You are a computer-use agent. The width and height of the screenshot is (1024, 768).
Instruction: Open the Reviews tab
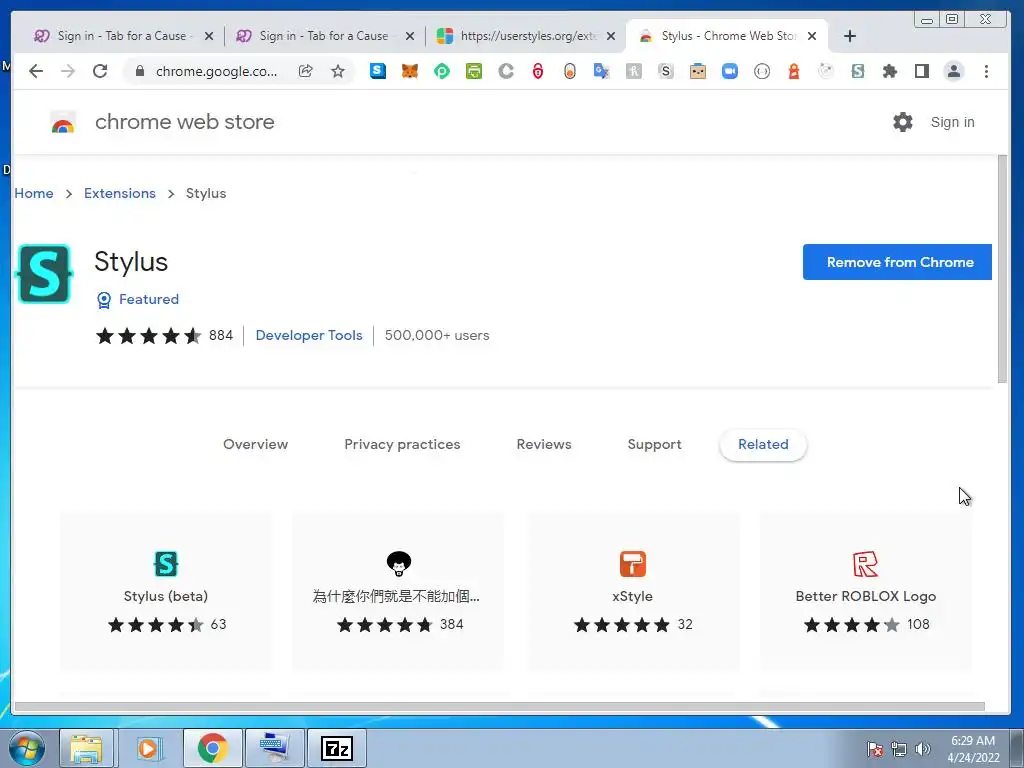[x=544, y=444]
